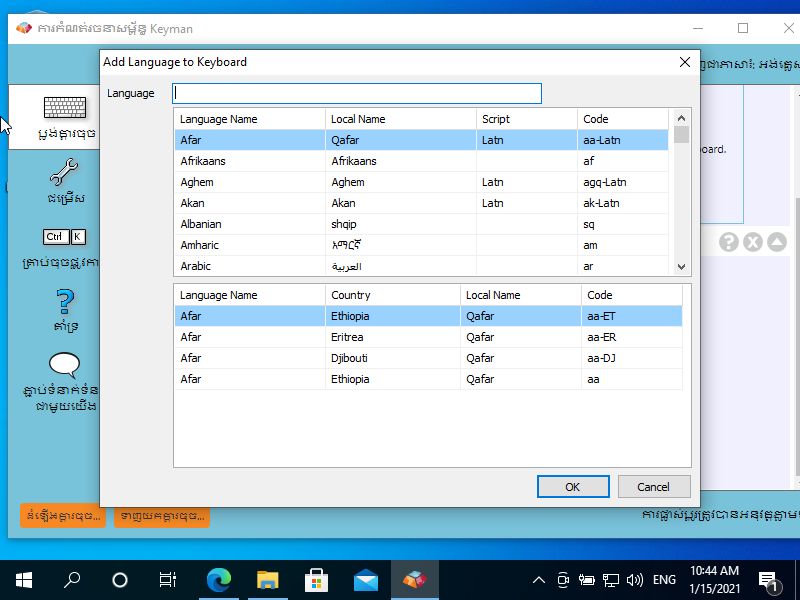Open the wrench options tab in Keyman sidebar
This screenshot has height=600, width=800.
(x=65, y=182)
